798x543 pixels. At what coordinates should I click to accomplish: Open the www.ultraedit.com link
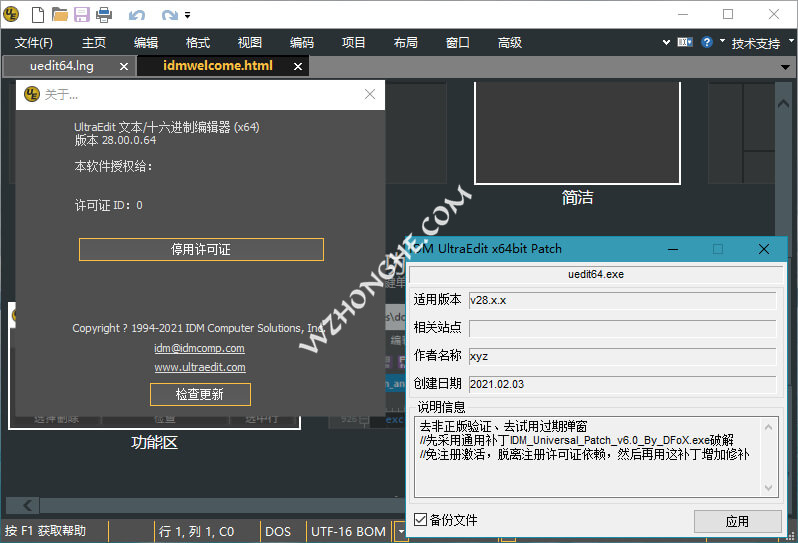coord(200,367)
